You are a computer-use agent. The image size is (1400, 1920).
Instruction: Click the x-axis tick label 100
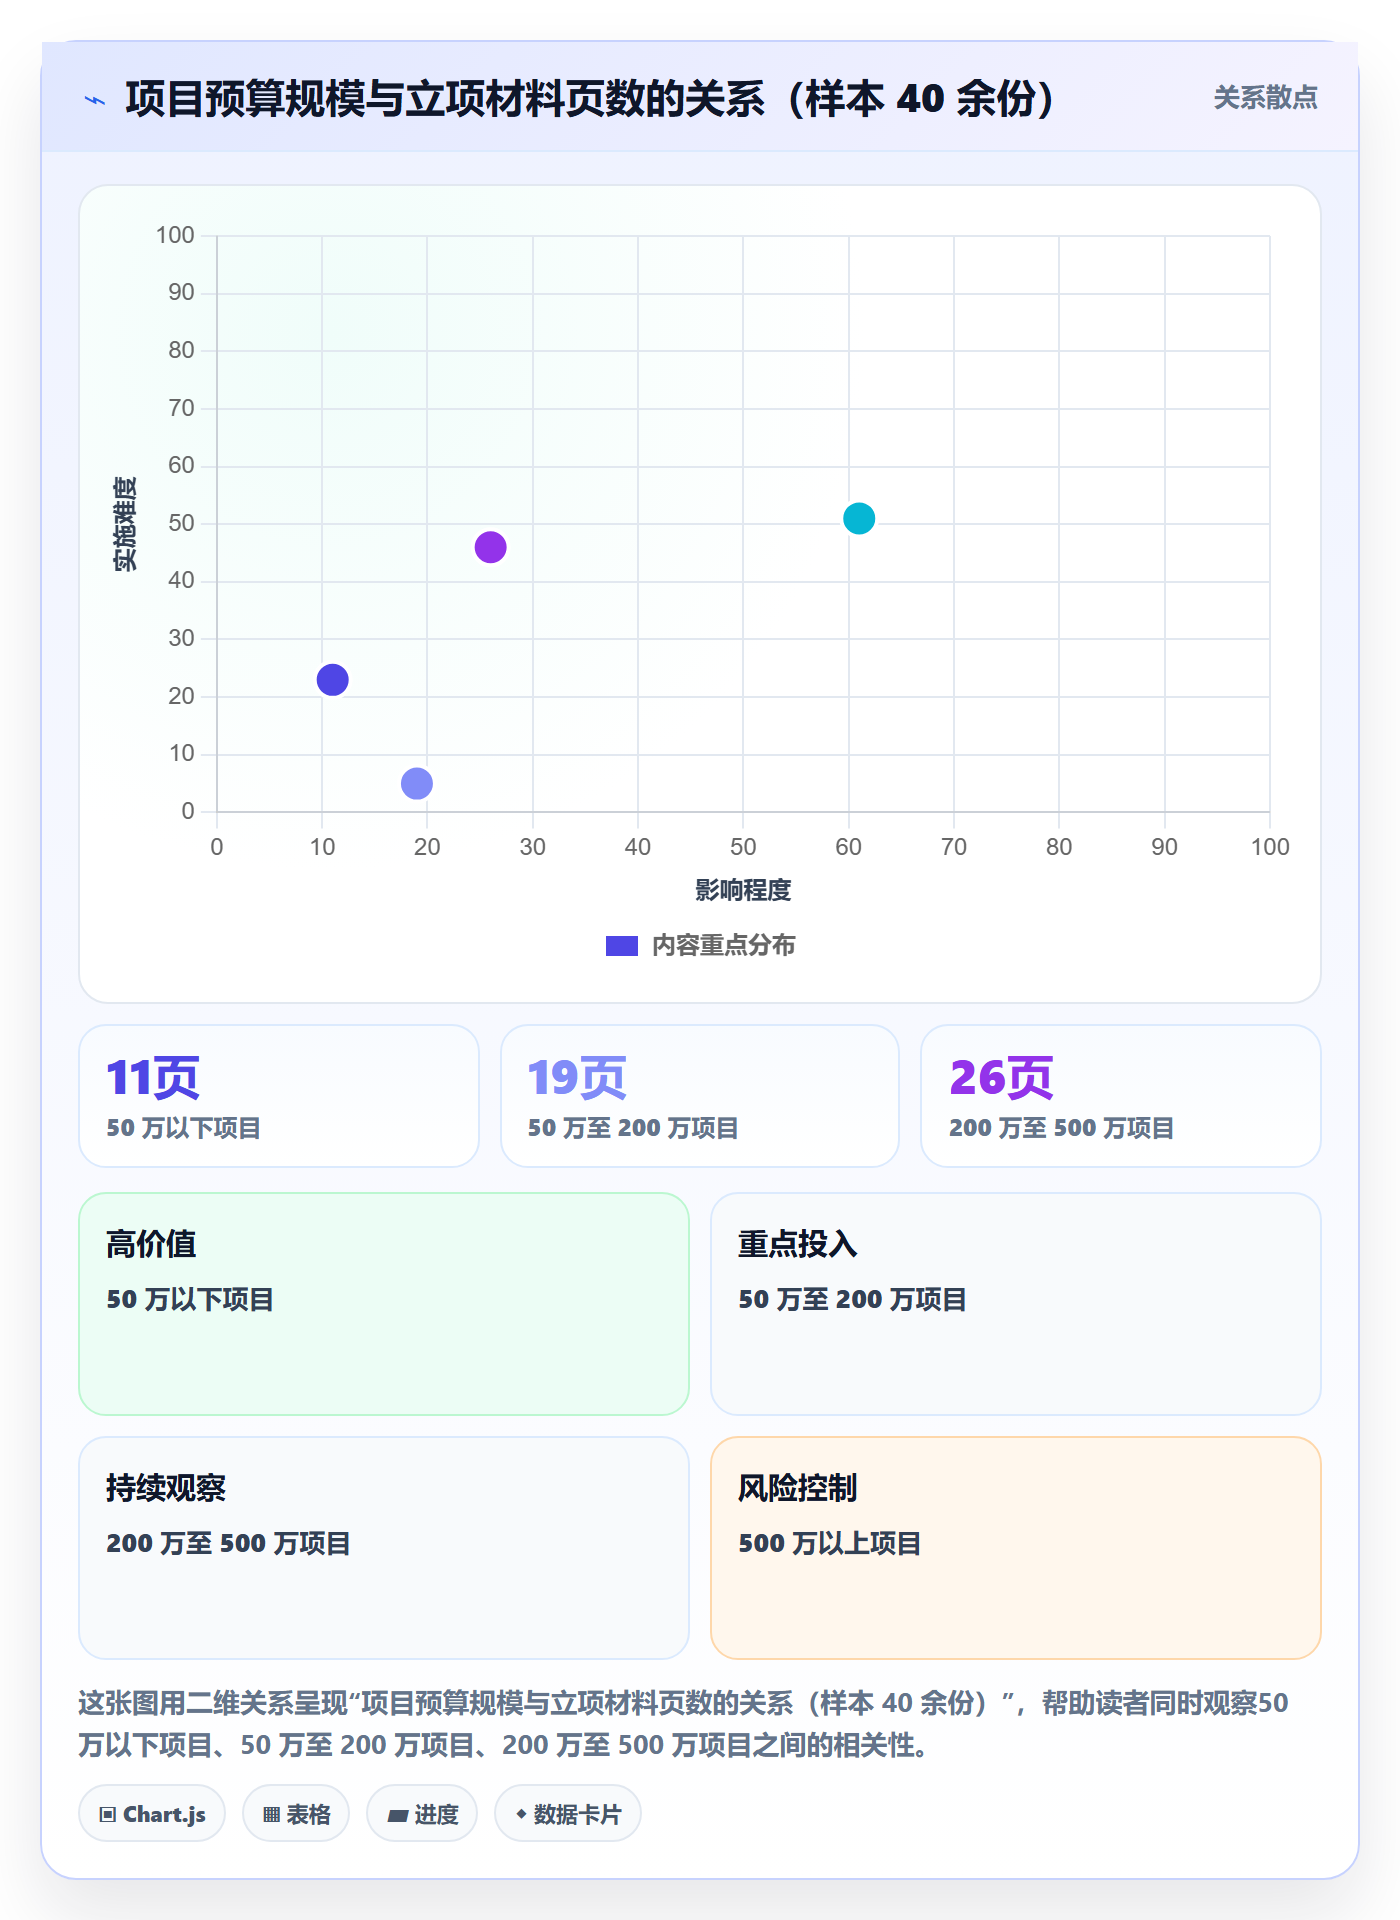1270,847
